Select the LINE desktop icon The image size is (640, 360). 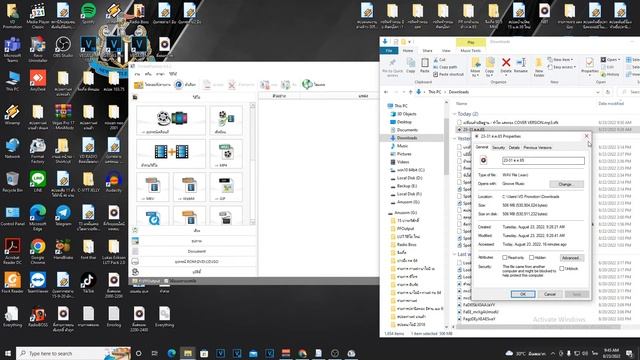coord(38,182)
